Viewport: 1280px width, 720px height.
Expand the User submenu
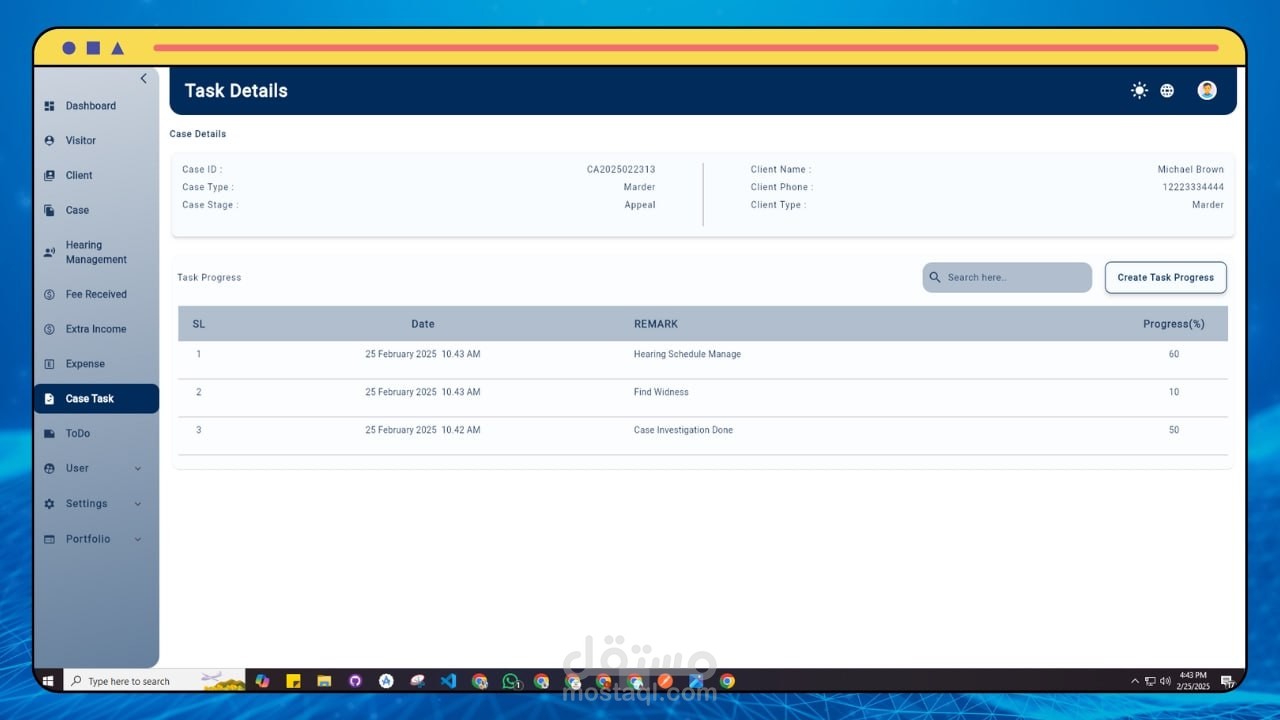pyautogui.click(x=138, y=469)
